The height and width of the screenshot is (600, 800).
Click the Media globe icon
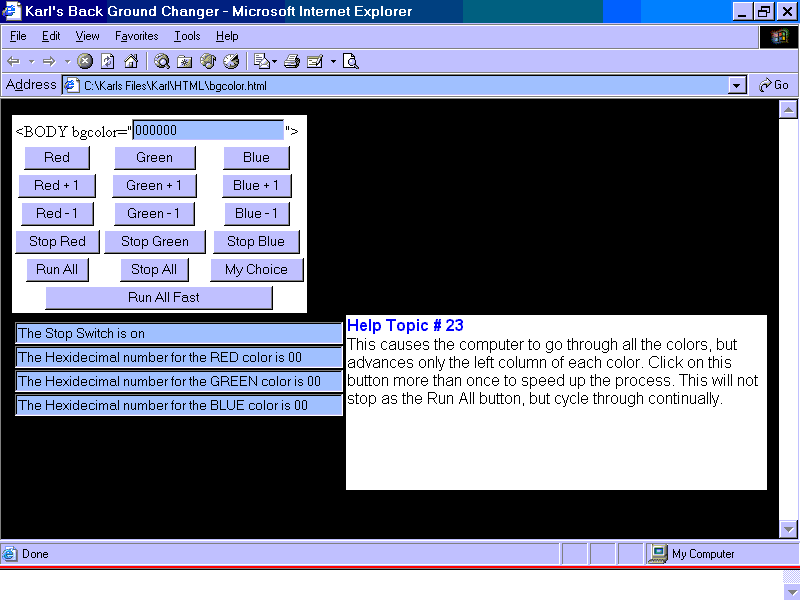[208, 61]
